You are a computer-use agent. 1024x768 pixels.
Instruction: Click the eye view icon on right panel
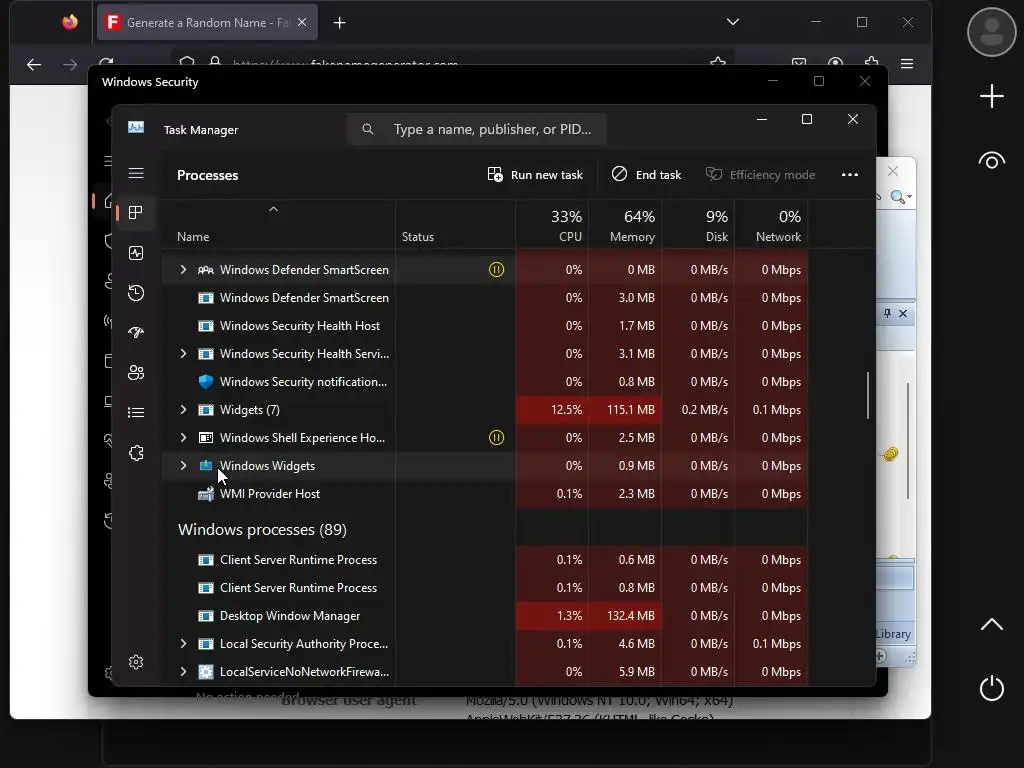(991, 161)
